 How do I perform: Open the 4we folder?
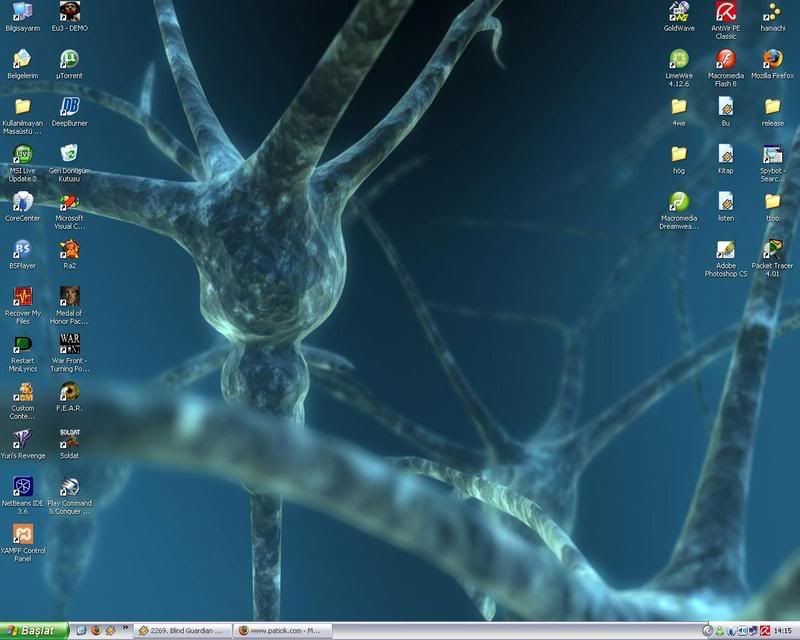tap(679, 112)
